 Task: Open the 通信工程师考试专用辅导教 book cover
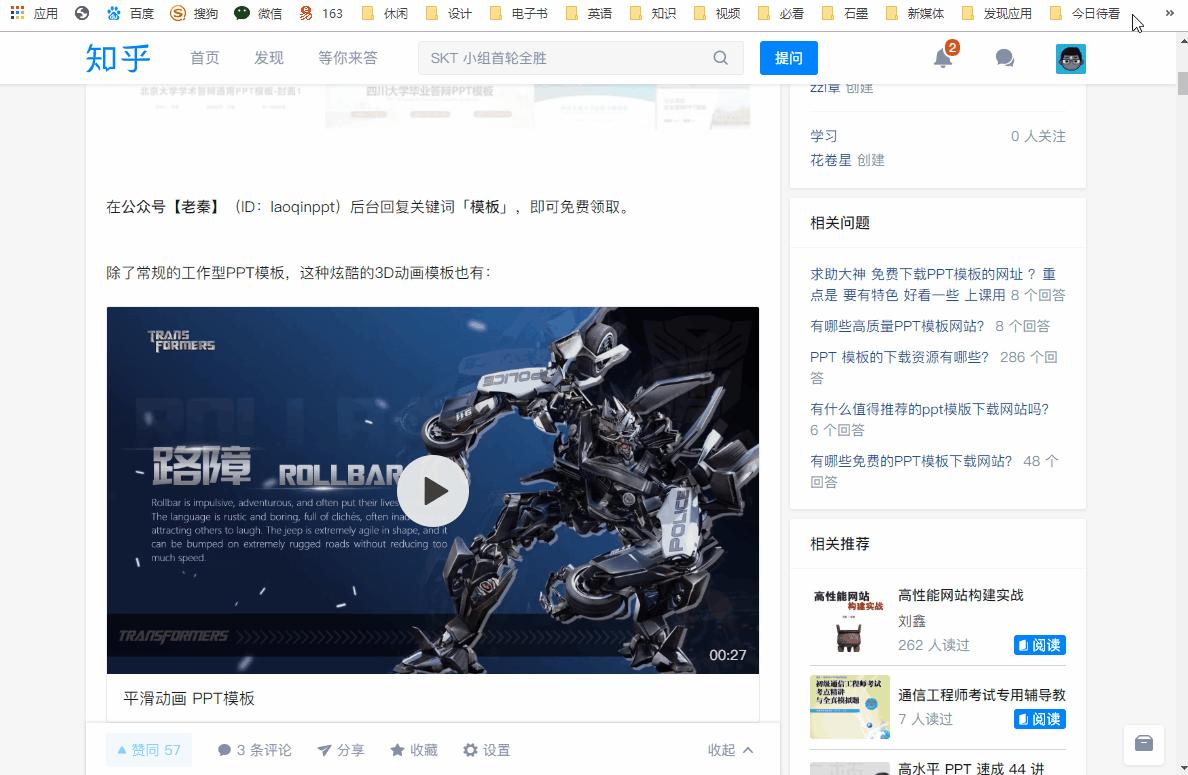tap(849, 707)
